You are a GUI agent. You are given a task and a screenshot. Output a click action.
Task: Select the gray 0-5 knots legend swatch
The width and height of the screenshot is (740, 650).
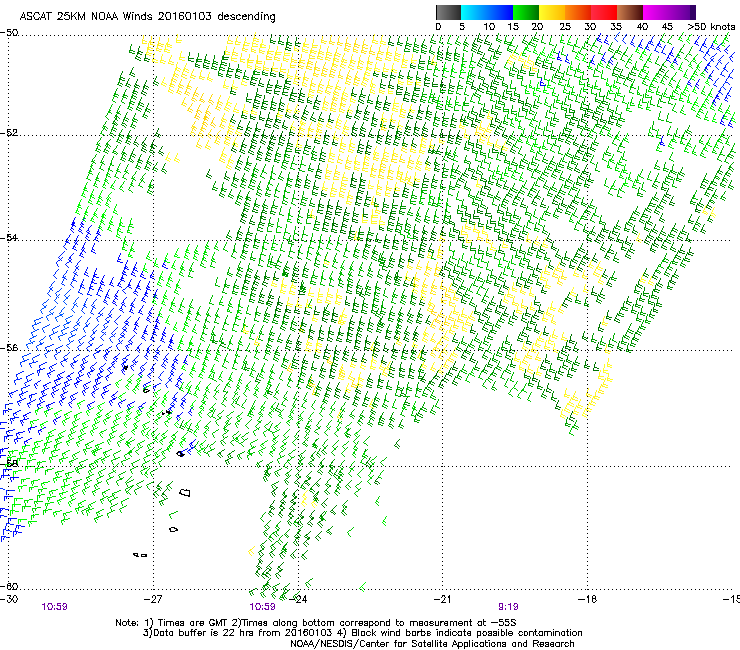(x=448, y=12)
